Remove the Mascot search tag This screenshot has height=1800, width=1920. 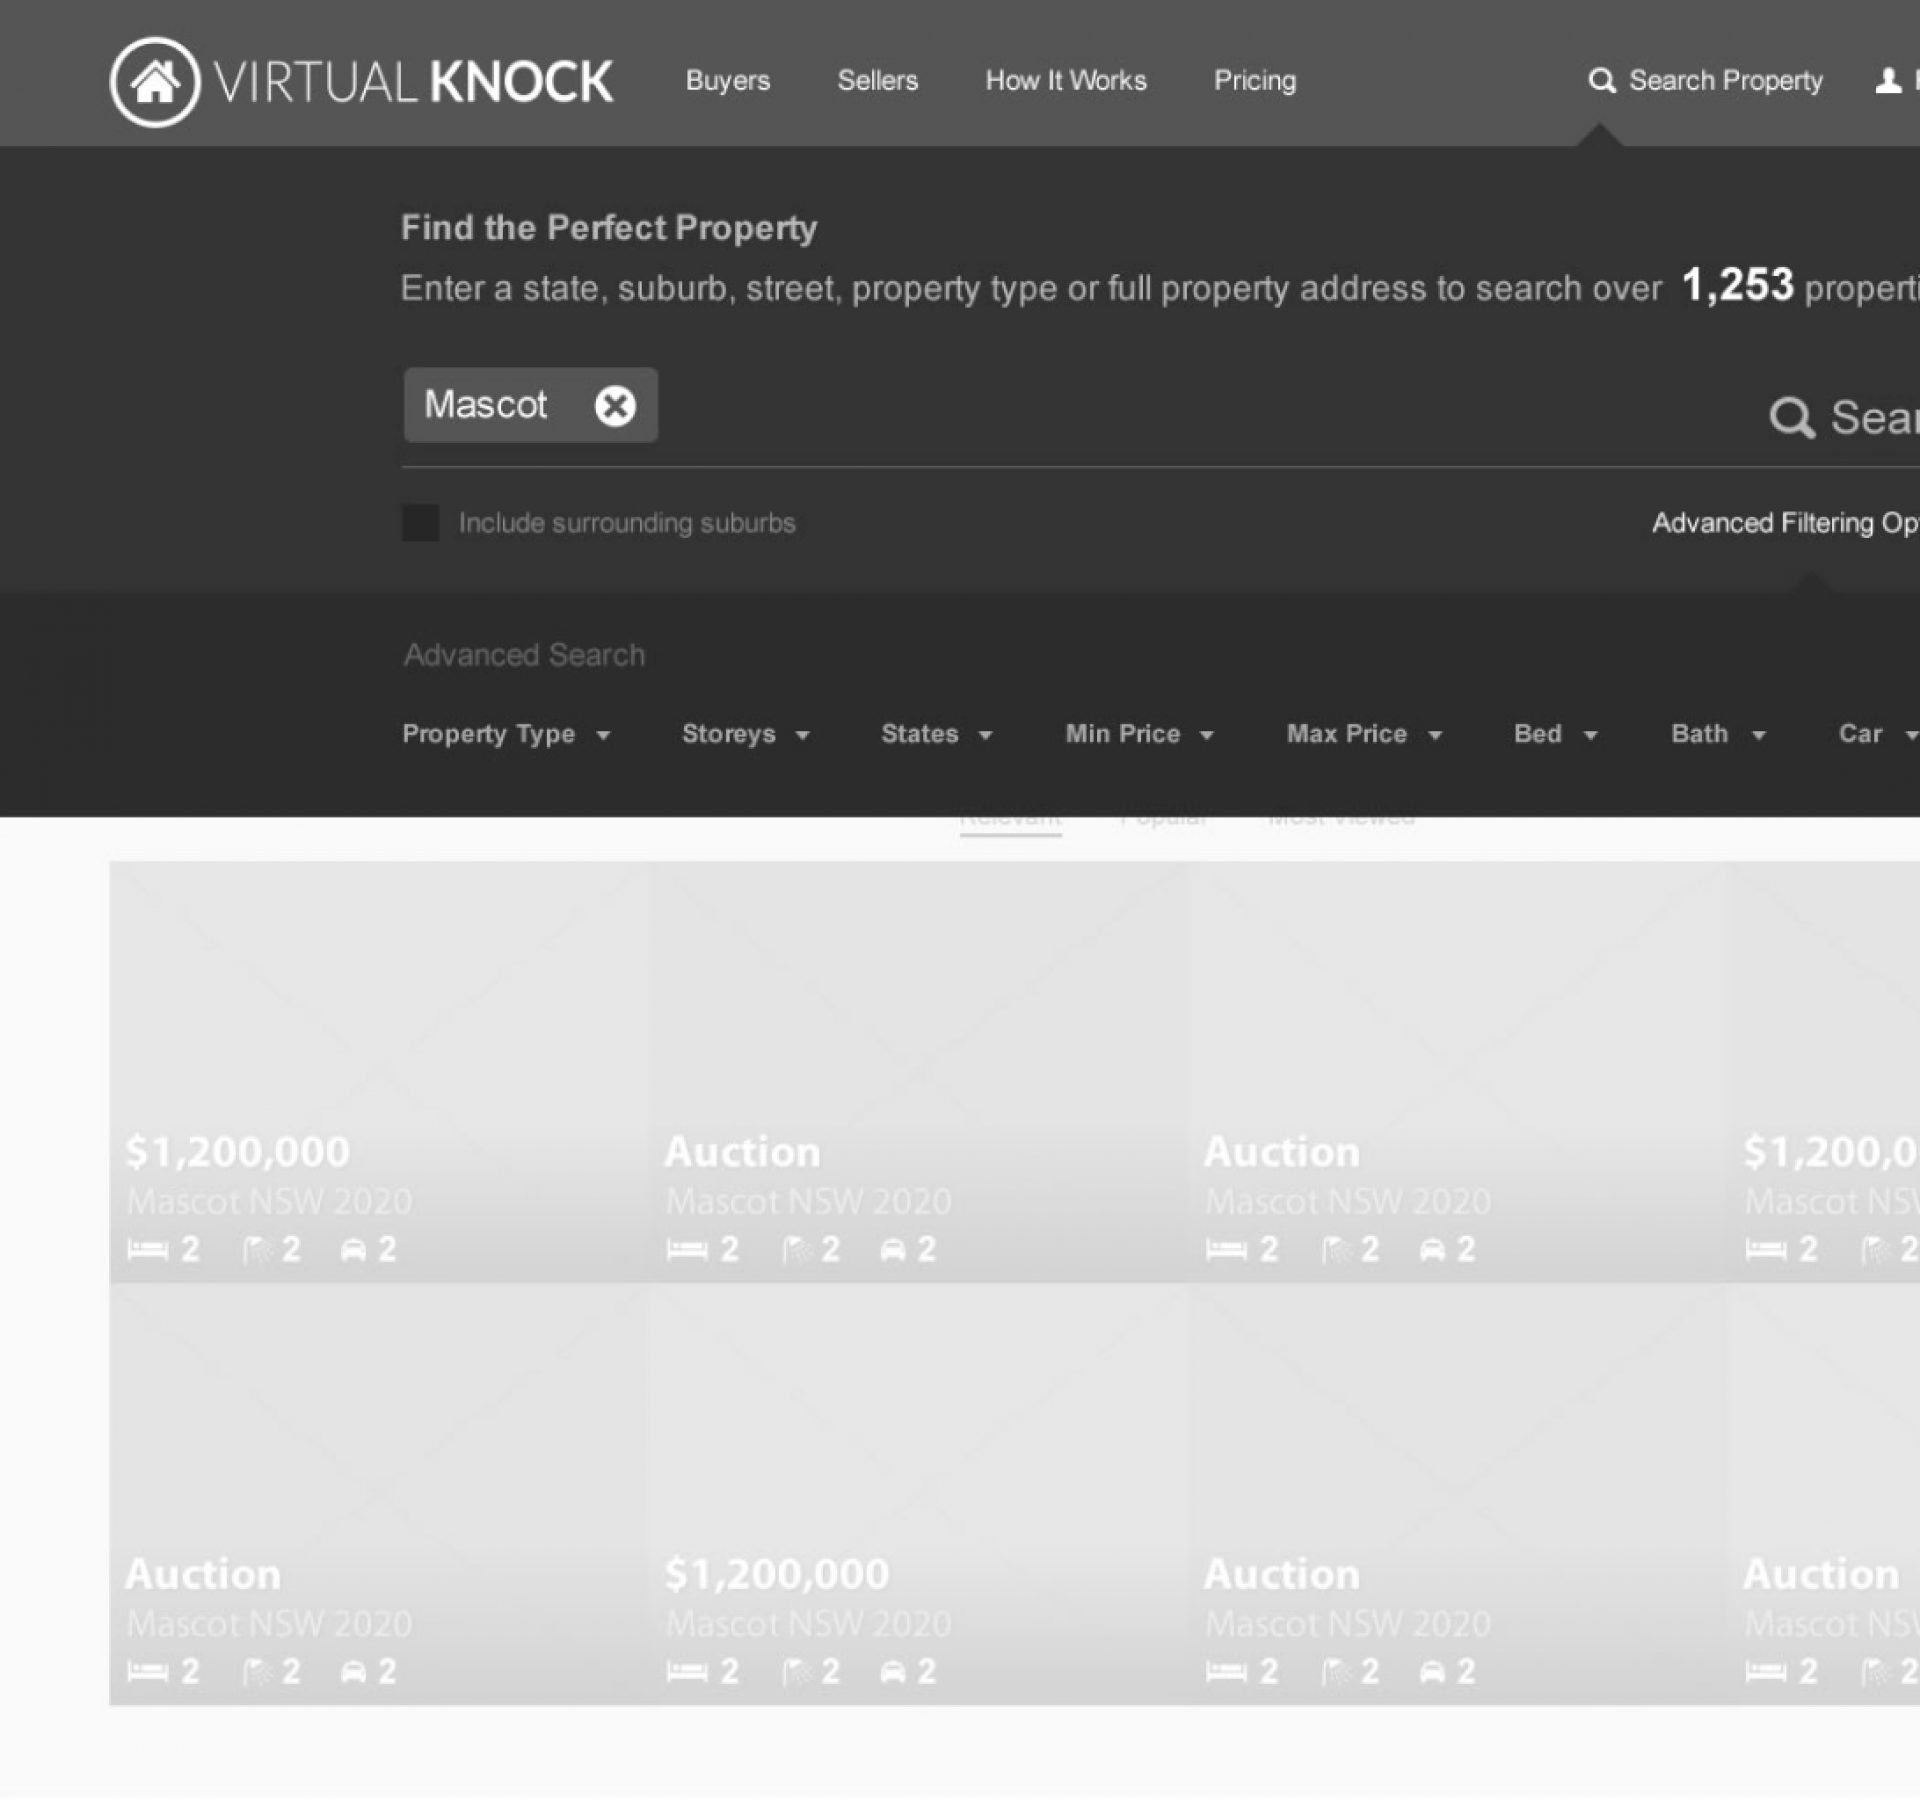pos(615,406)
